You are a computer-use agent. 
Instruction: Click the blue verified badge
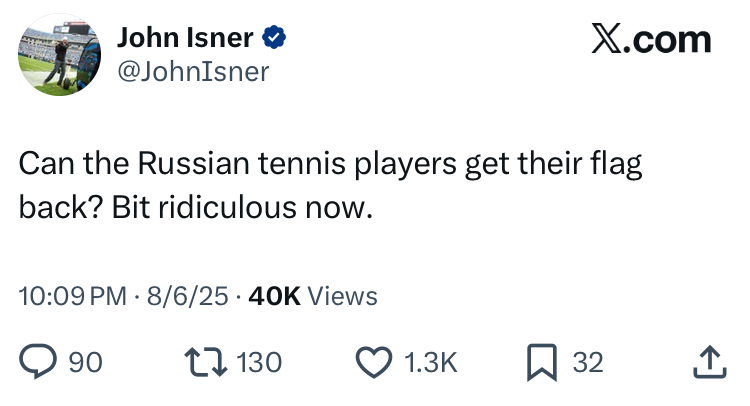(274, 39)
